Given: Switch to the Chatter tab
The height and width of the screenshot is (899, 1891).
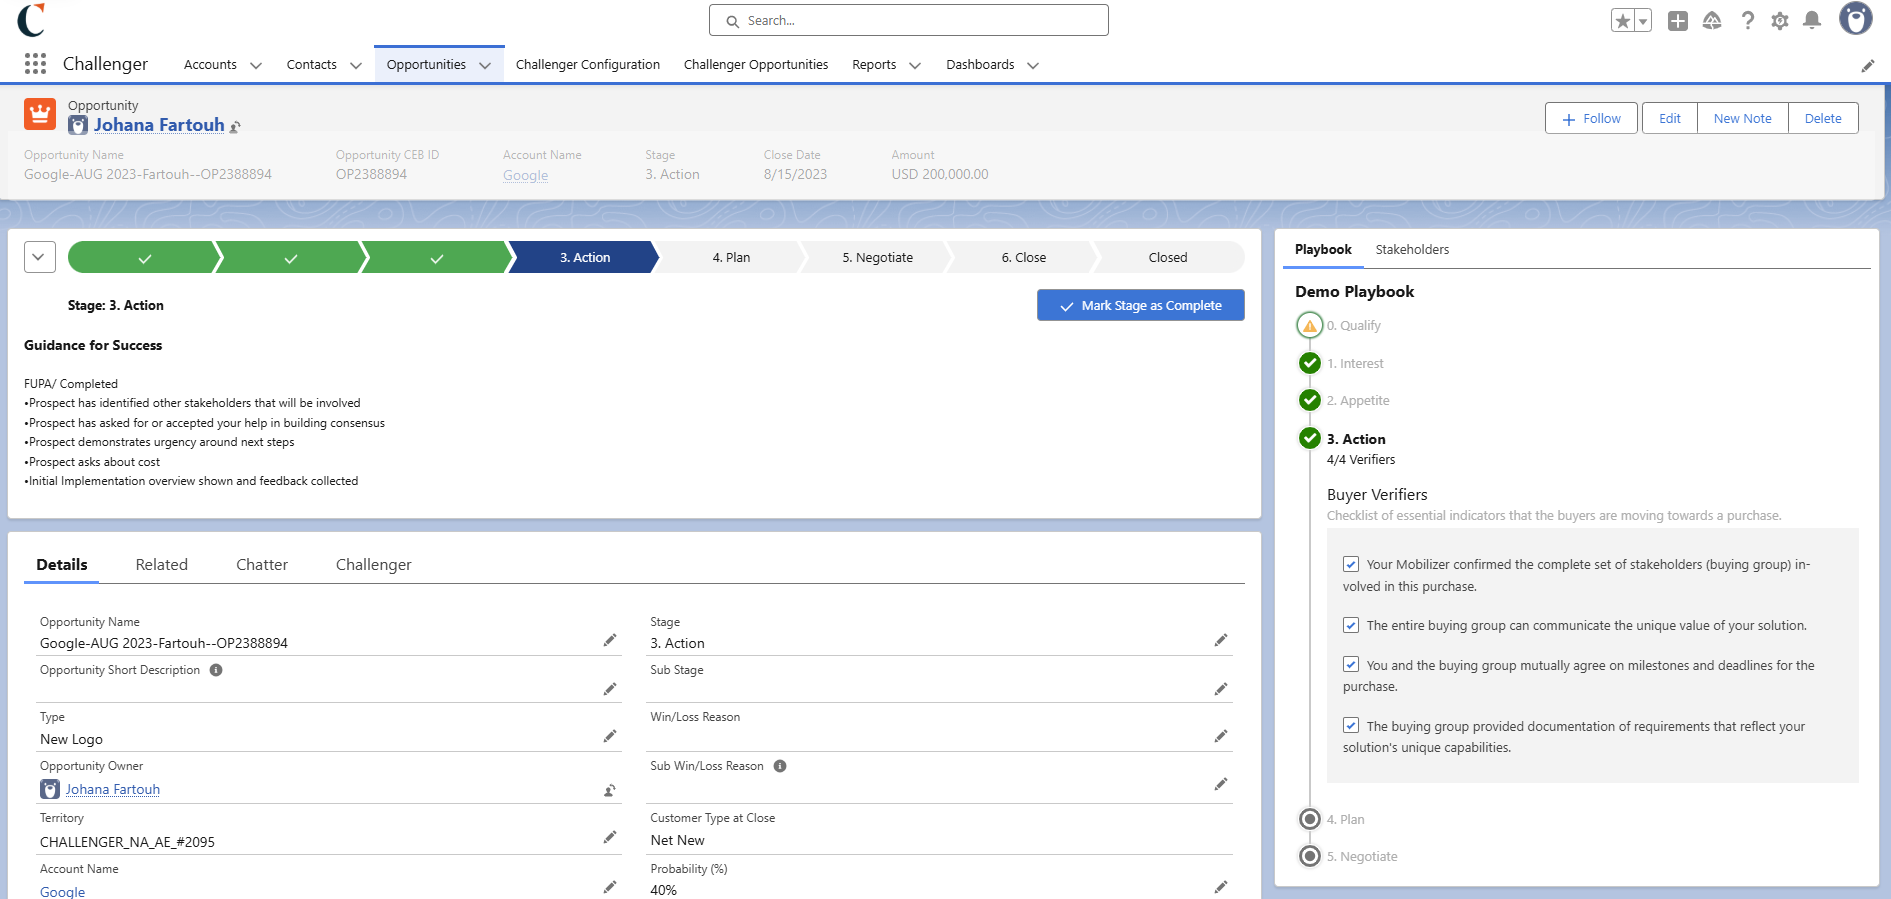Looking at the screenshot, I should coord(262,564).
